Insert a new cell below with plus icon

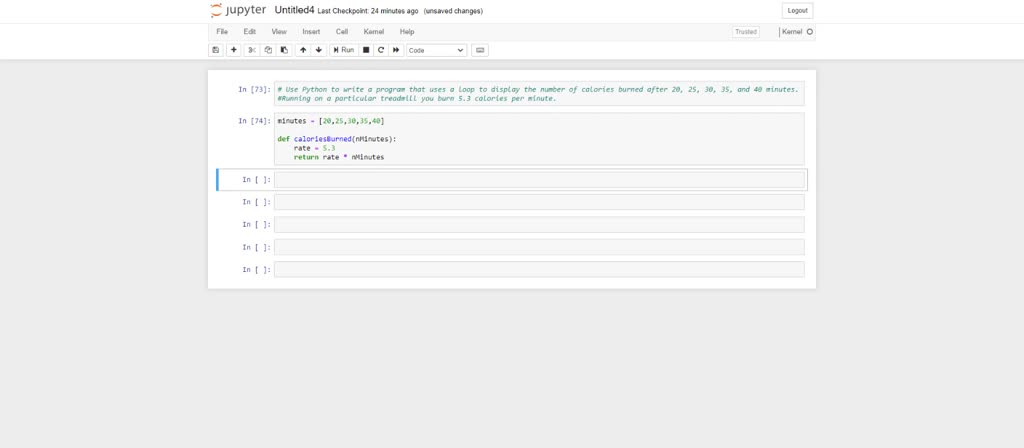[x=234, y=50]
